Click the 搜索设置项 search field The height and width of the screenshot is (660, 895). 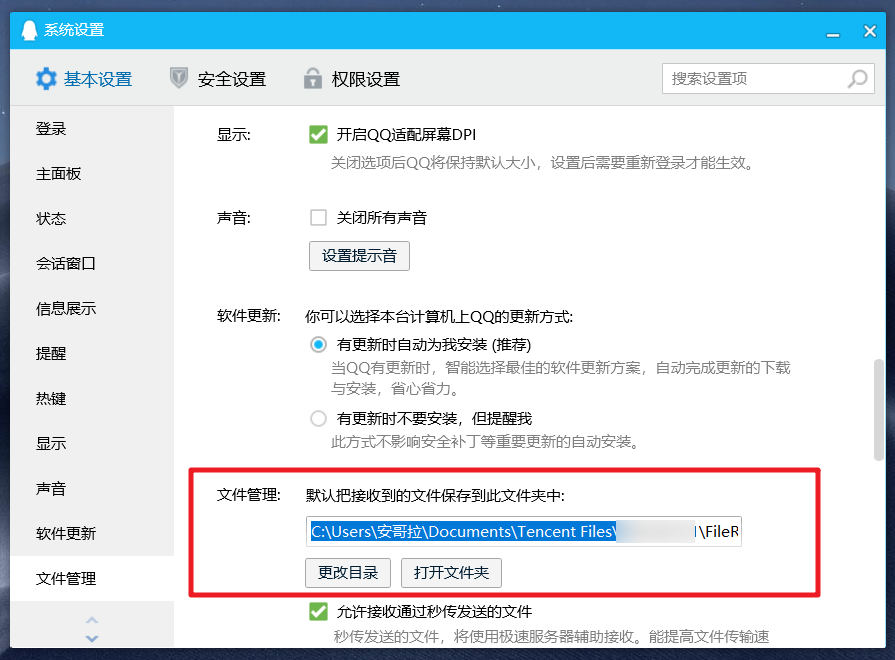point(768,79)
